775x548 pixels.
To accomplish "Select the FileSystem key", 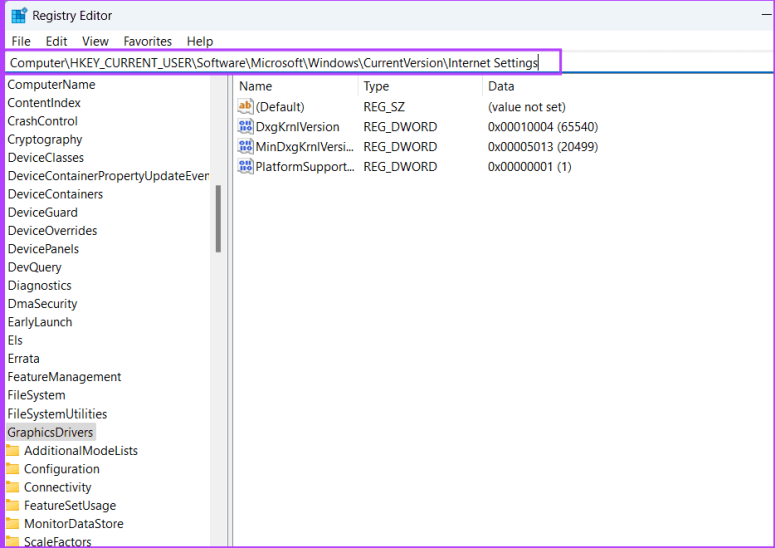I will pyautogui.click(x=37, y=395).
